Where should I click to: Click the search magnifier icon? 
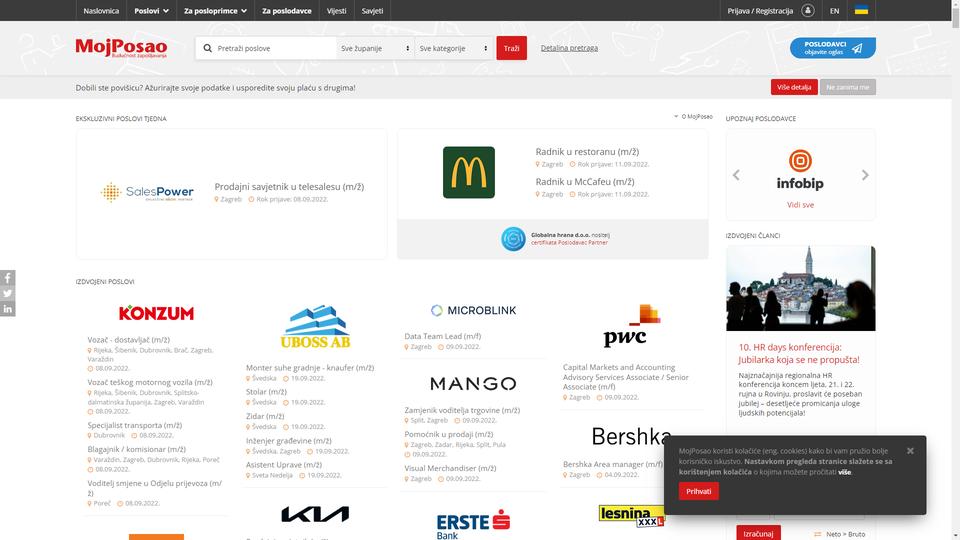pyautogui.click(x=208, y=48)
